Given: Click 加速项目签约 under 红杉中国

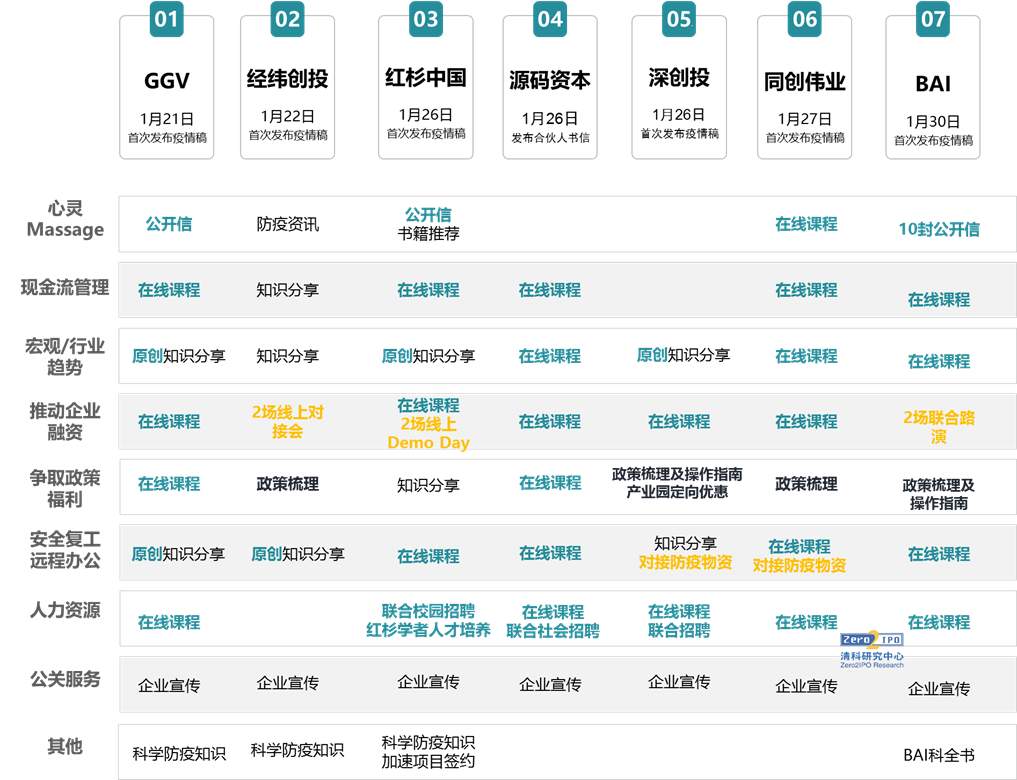Looking at the screenshot, I should coord(428,761).
